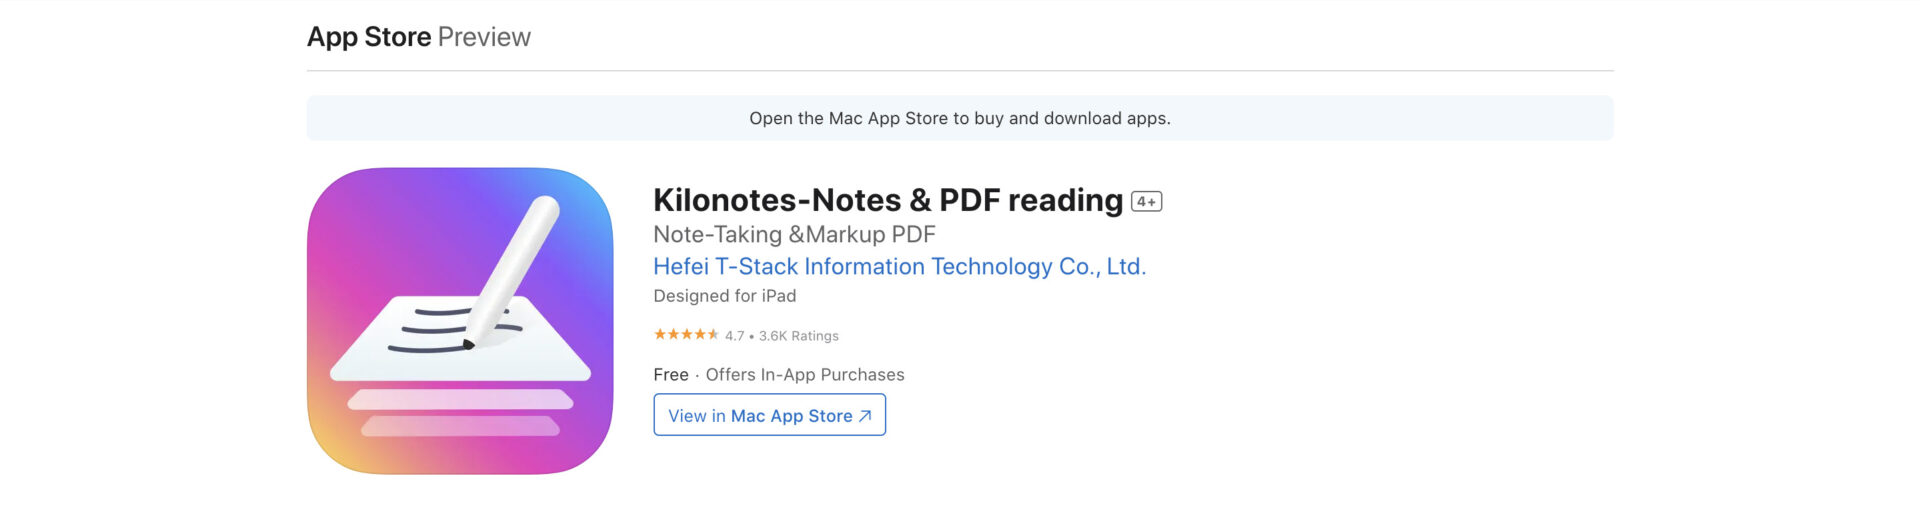Click the App Store heading text
Image resolution: width=1920 pixels, height=506 pixels.
[x=369, y=37]
